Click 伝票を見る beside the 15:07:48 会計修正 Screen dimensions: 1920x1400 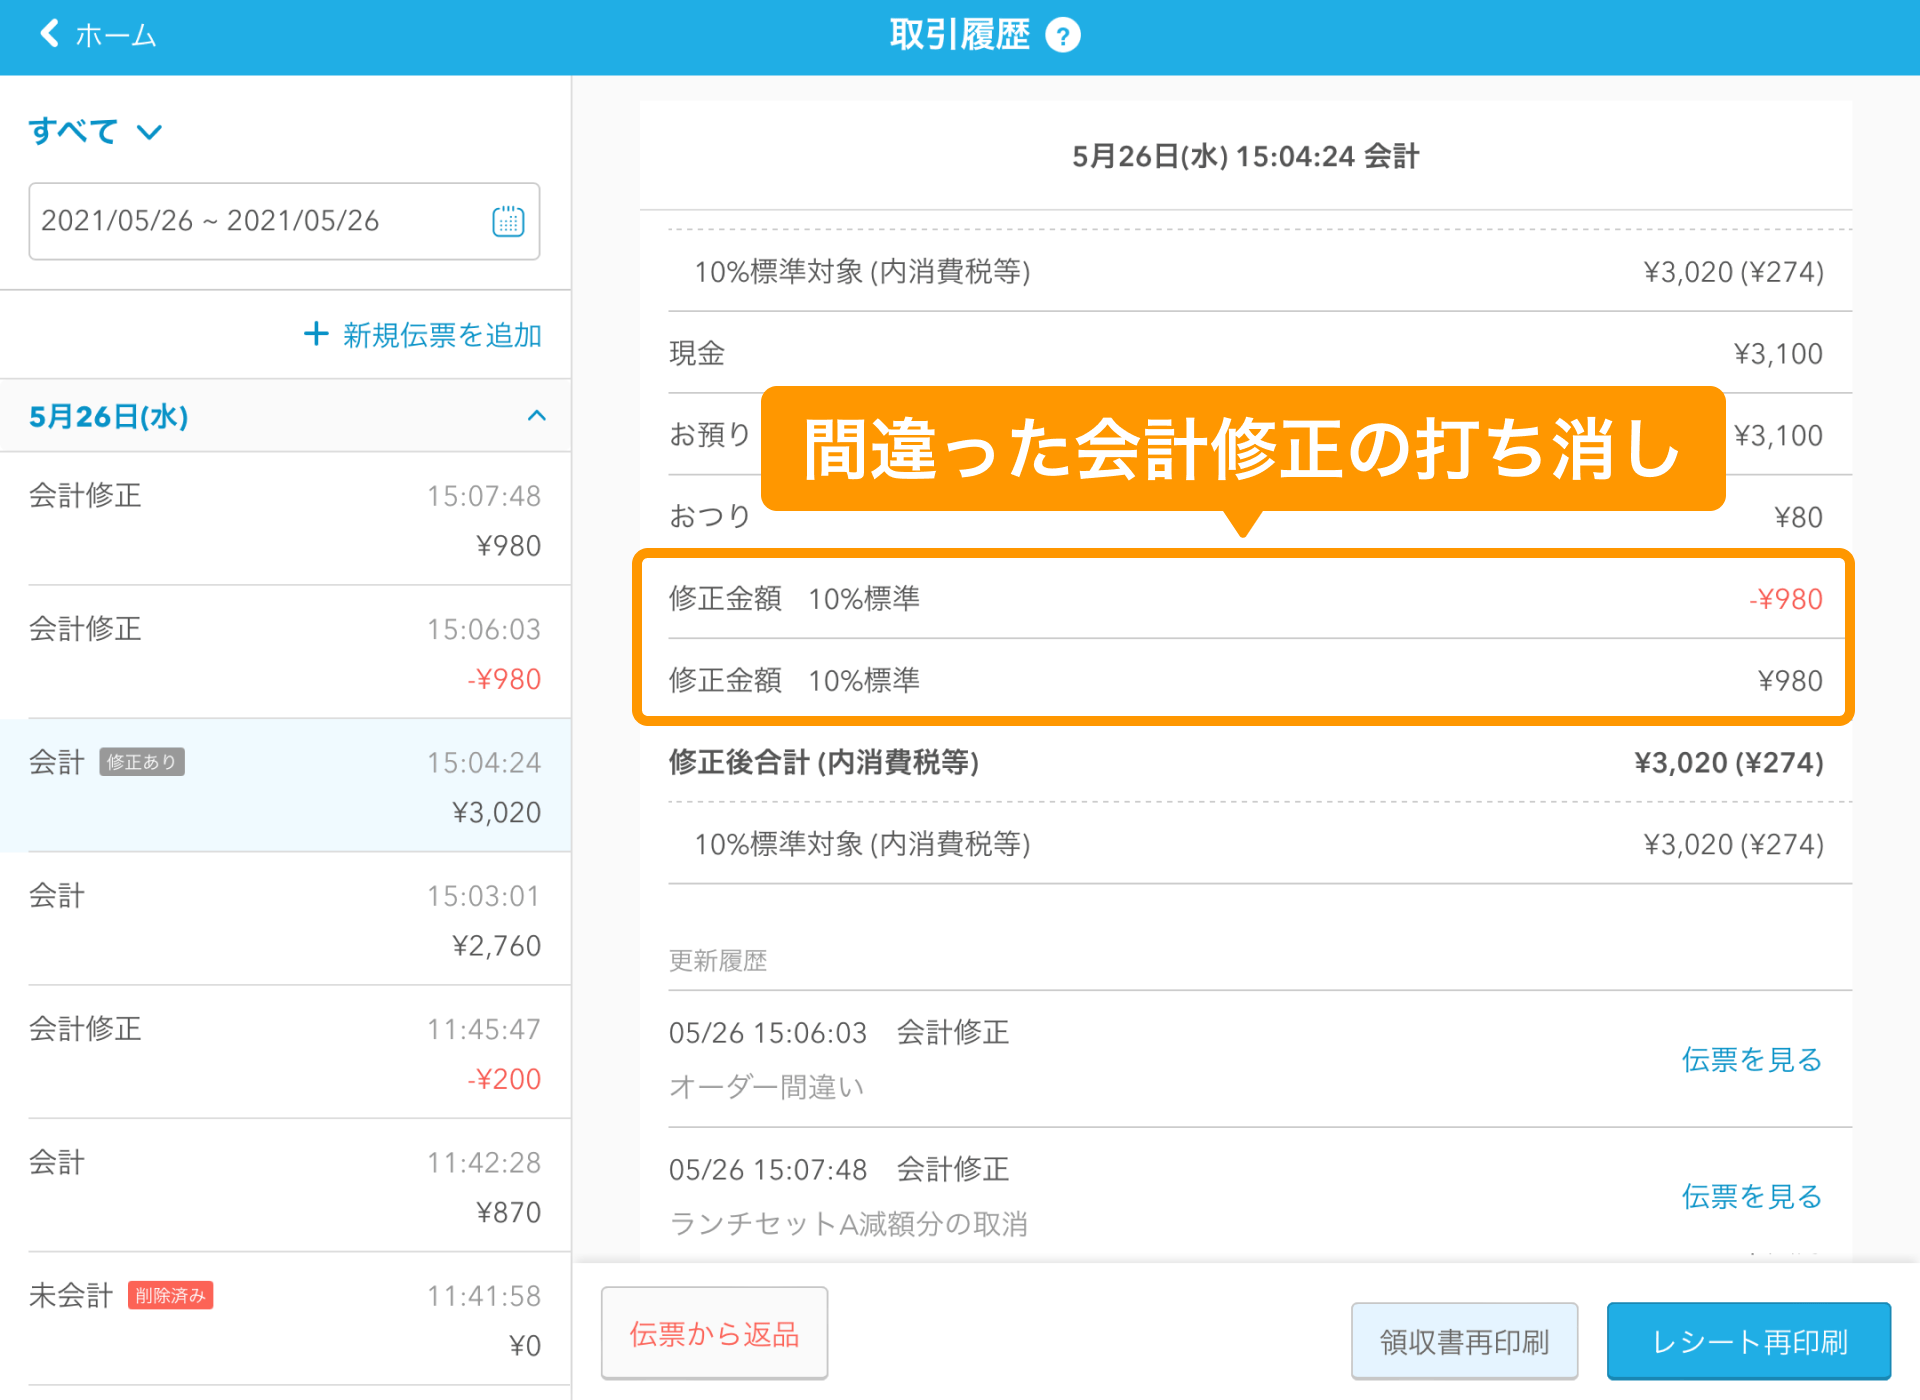[x=1751, y=1197]
